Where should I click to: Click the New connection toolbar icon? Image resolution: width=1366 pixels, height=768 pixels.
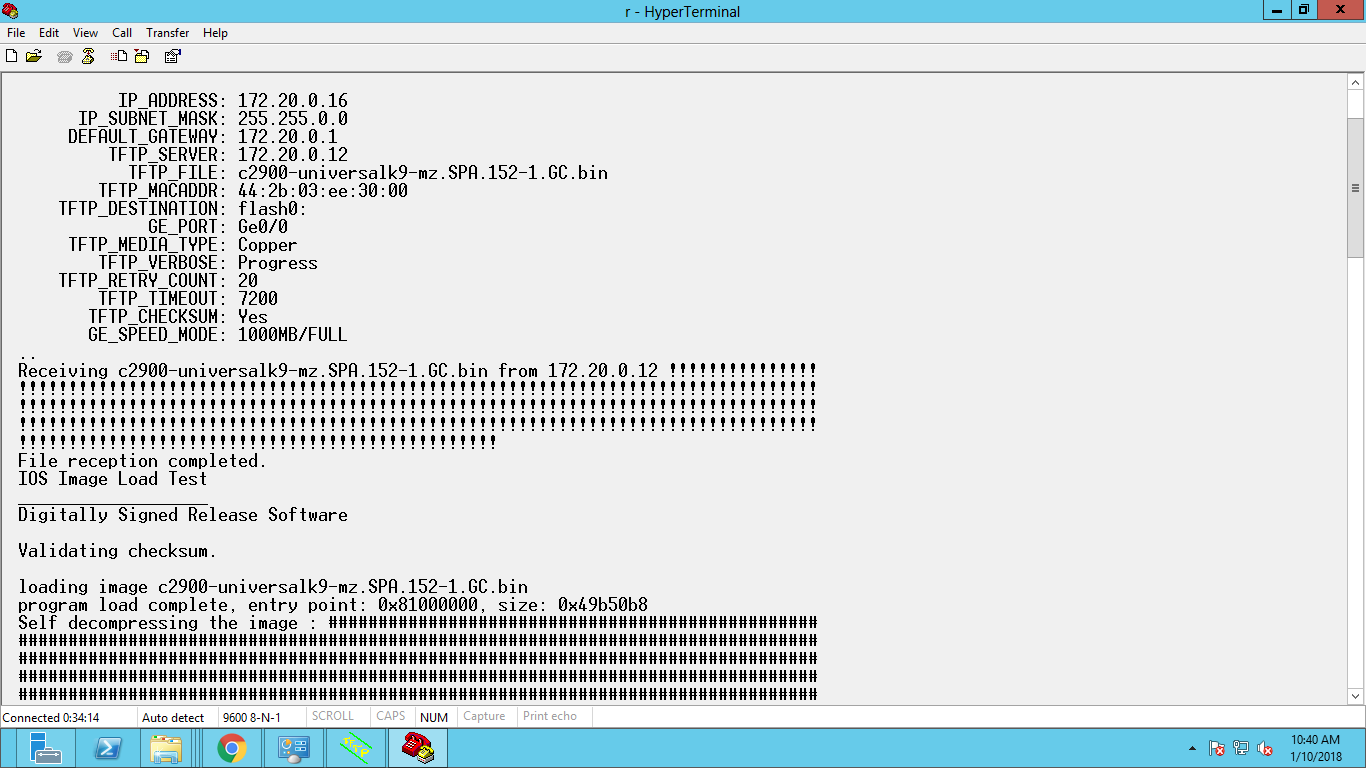click(12, 56)
